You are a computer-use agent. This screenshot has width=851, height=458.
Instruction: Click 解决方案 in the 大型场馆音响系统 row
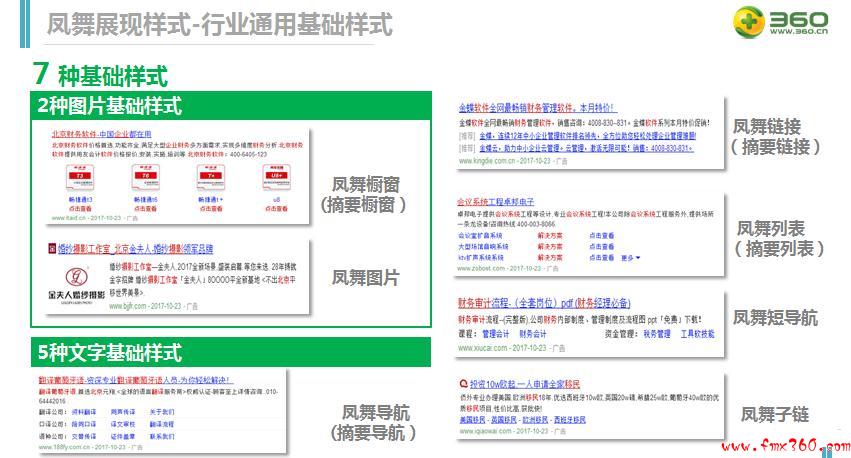pos(550,247)
